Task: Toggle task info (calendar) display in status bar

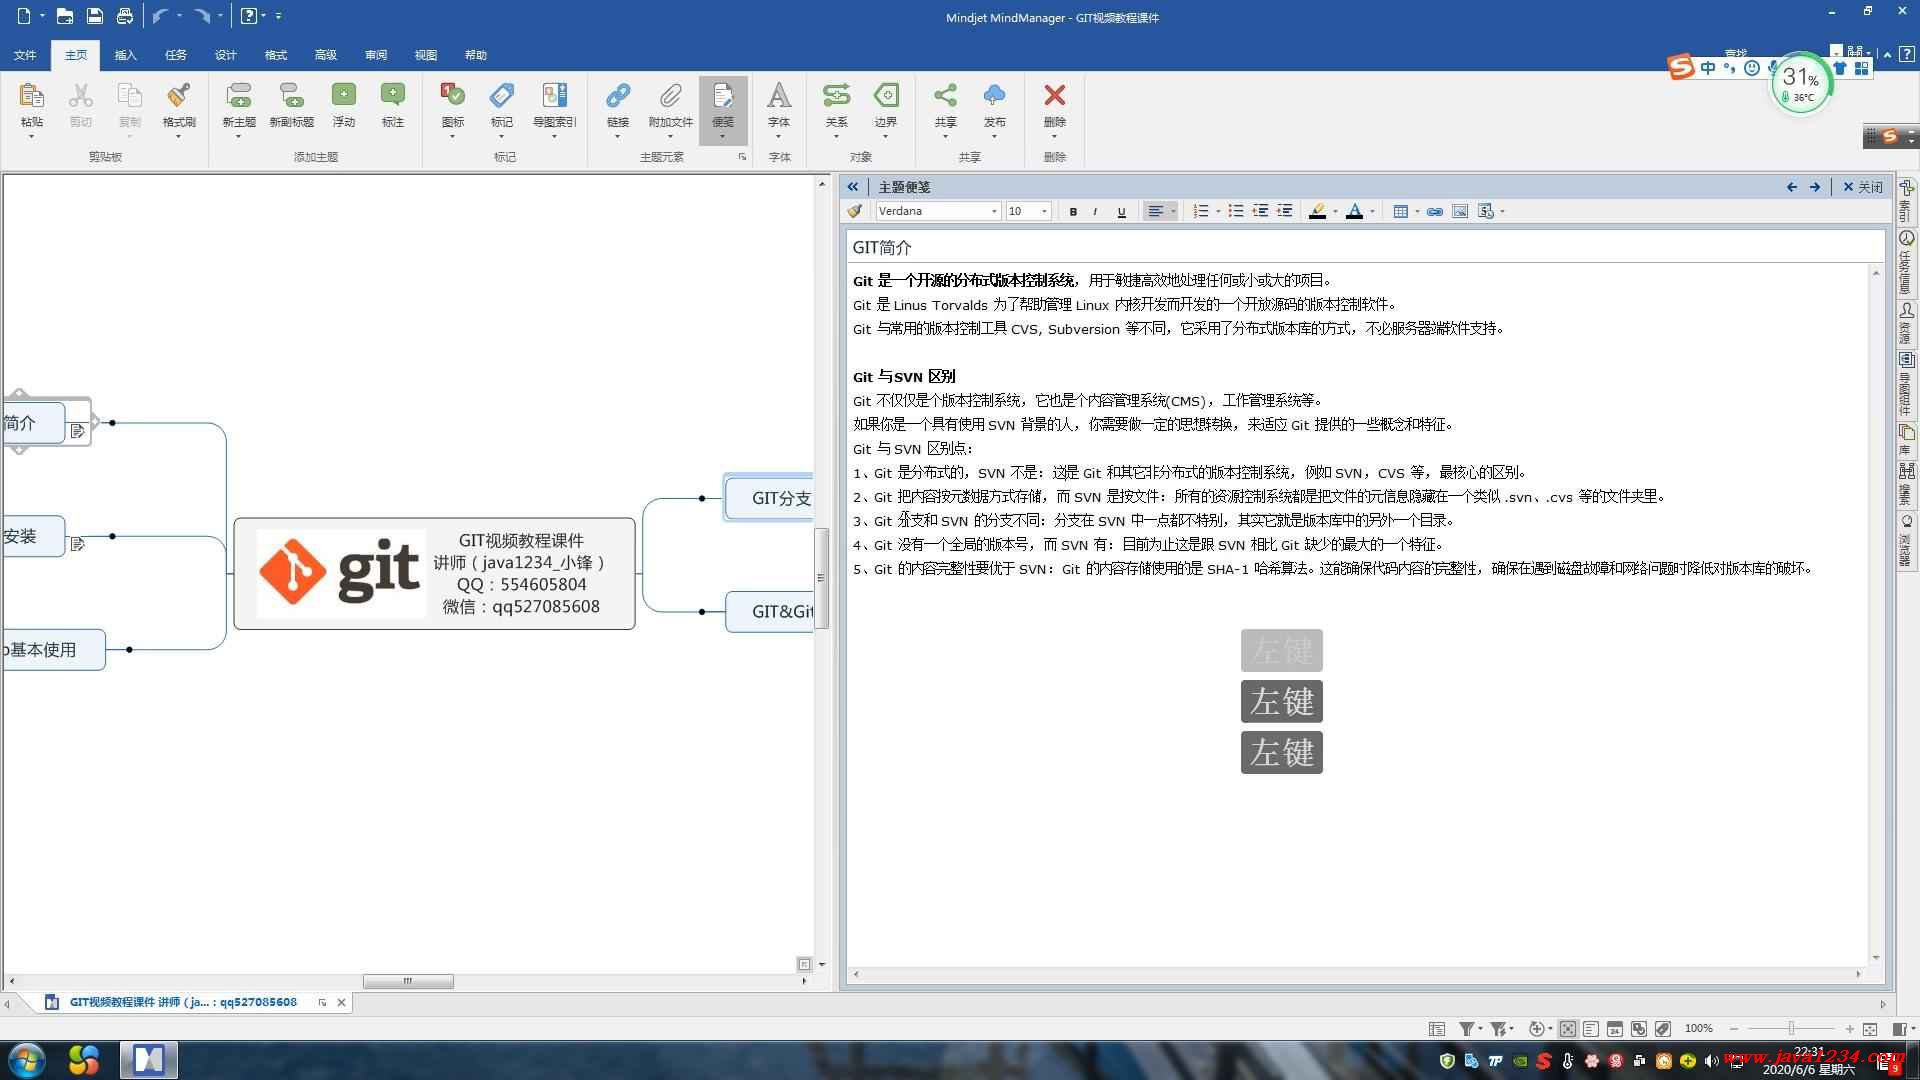Action: (1615, 1029)
